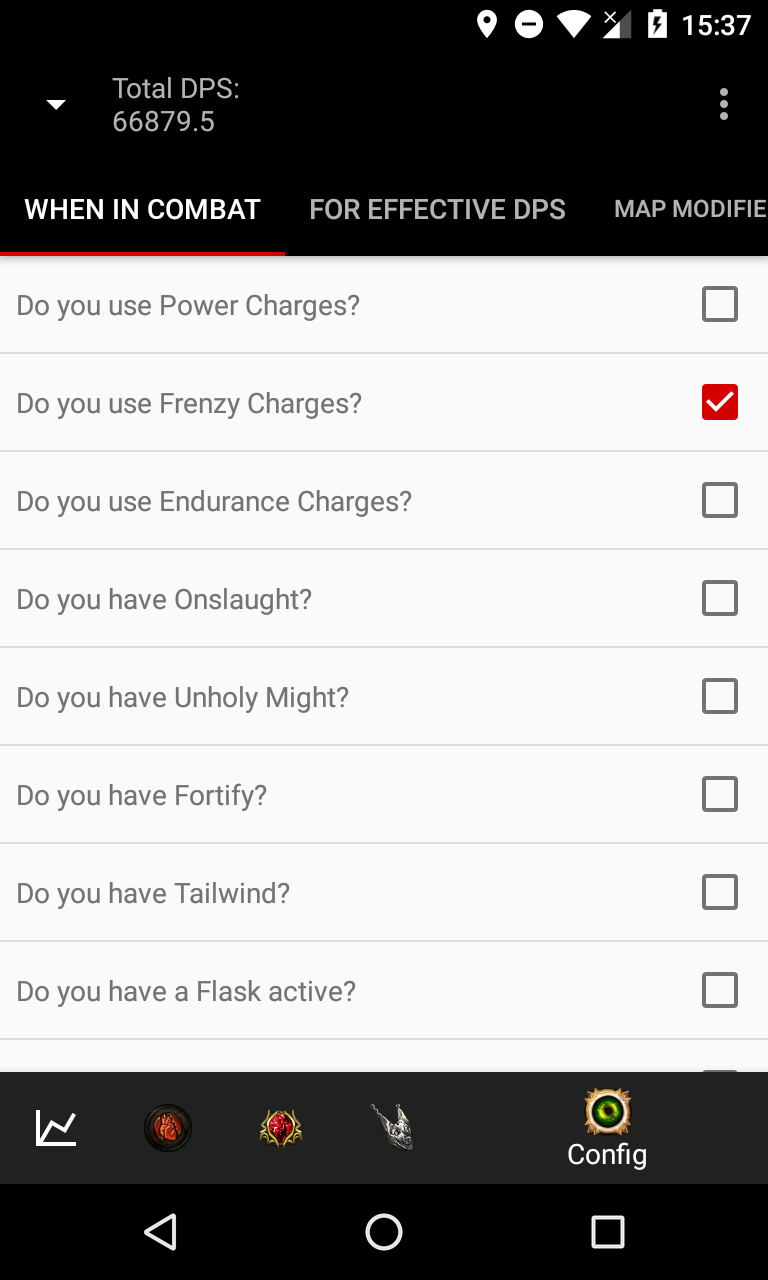Open the Map Modifiers tab

tap(690, 209)
